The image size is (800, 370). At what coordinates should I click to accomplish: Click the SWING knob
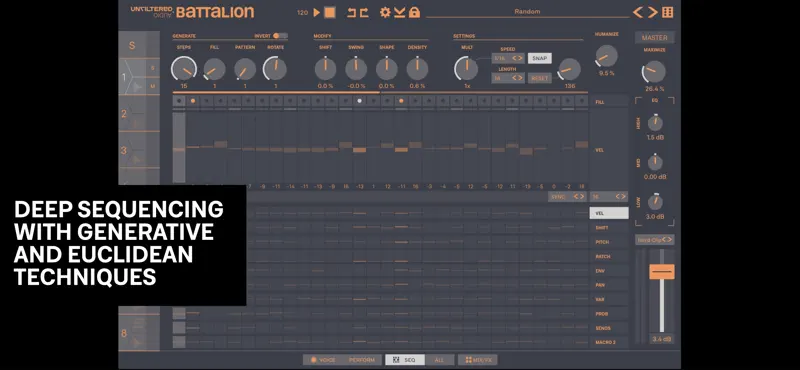tap(356, 68)
